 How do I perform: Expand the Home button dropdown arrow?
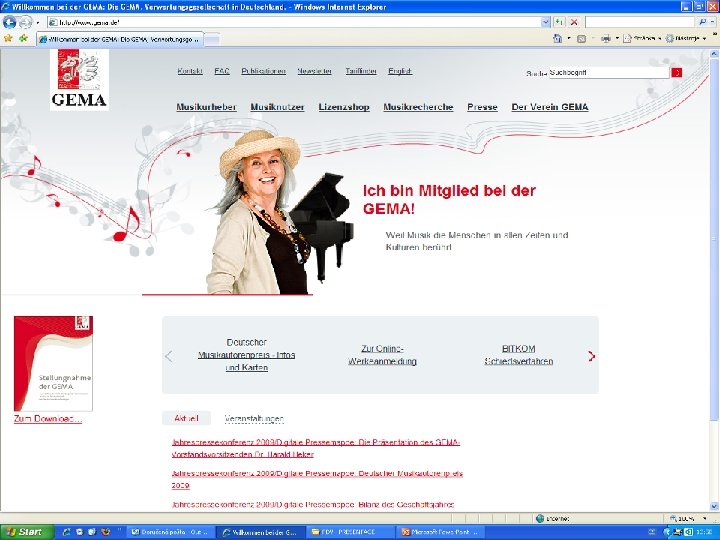(568, 39)
